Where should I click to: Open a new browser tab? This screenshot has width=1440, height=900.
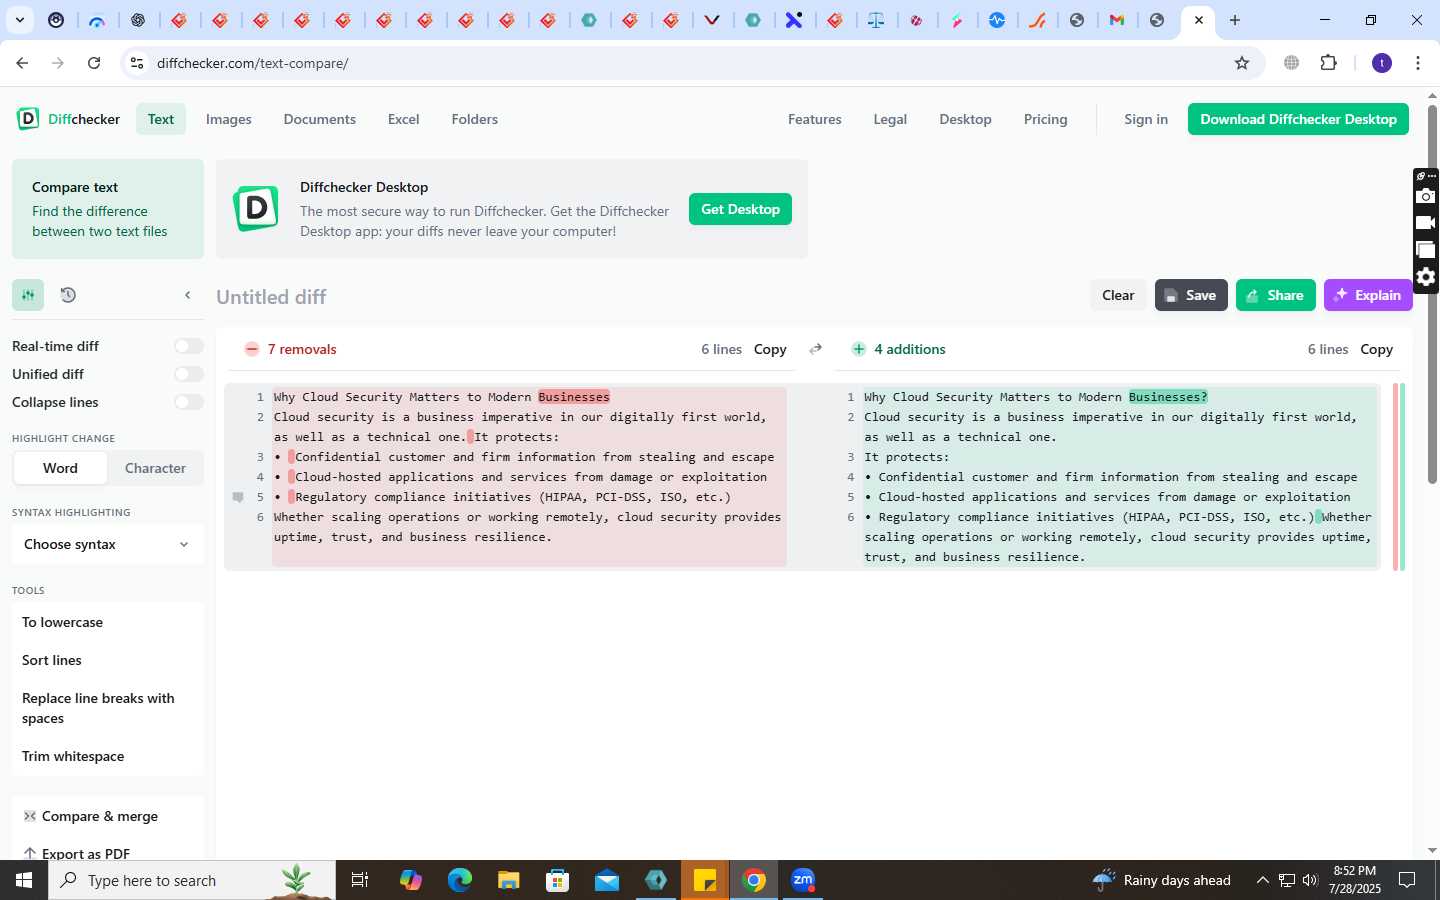(1235, 20)
